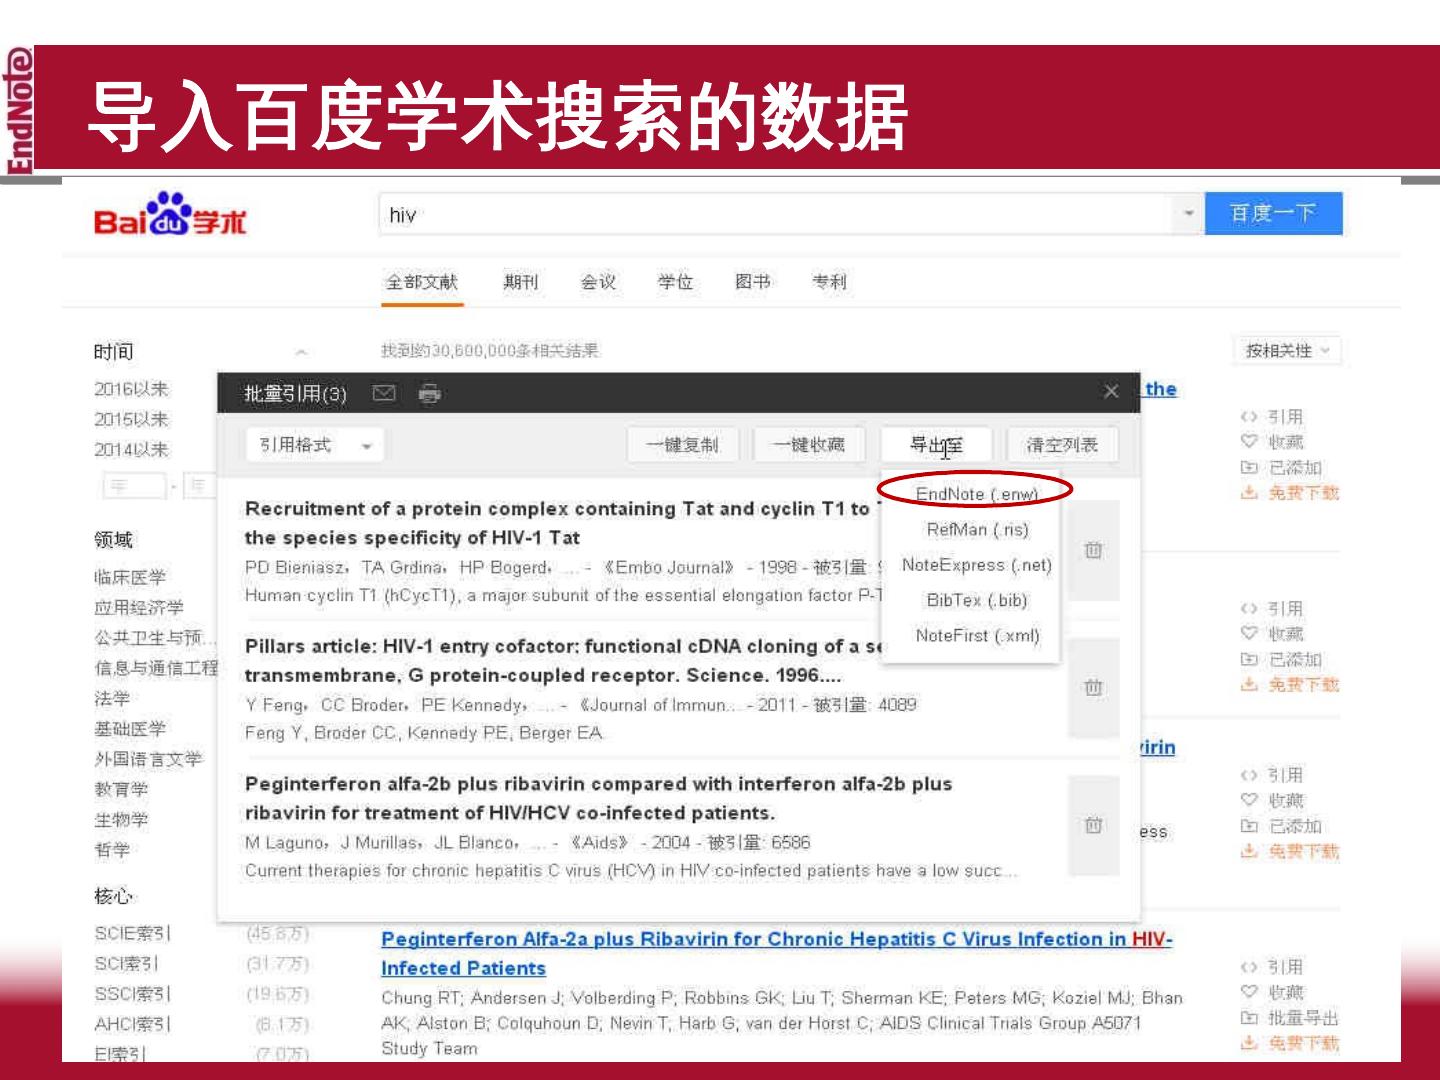Click the printer icon in batch cite header
The width and height of the screenshot is (1440, 1080).
tap(430, 393)
